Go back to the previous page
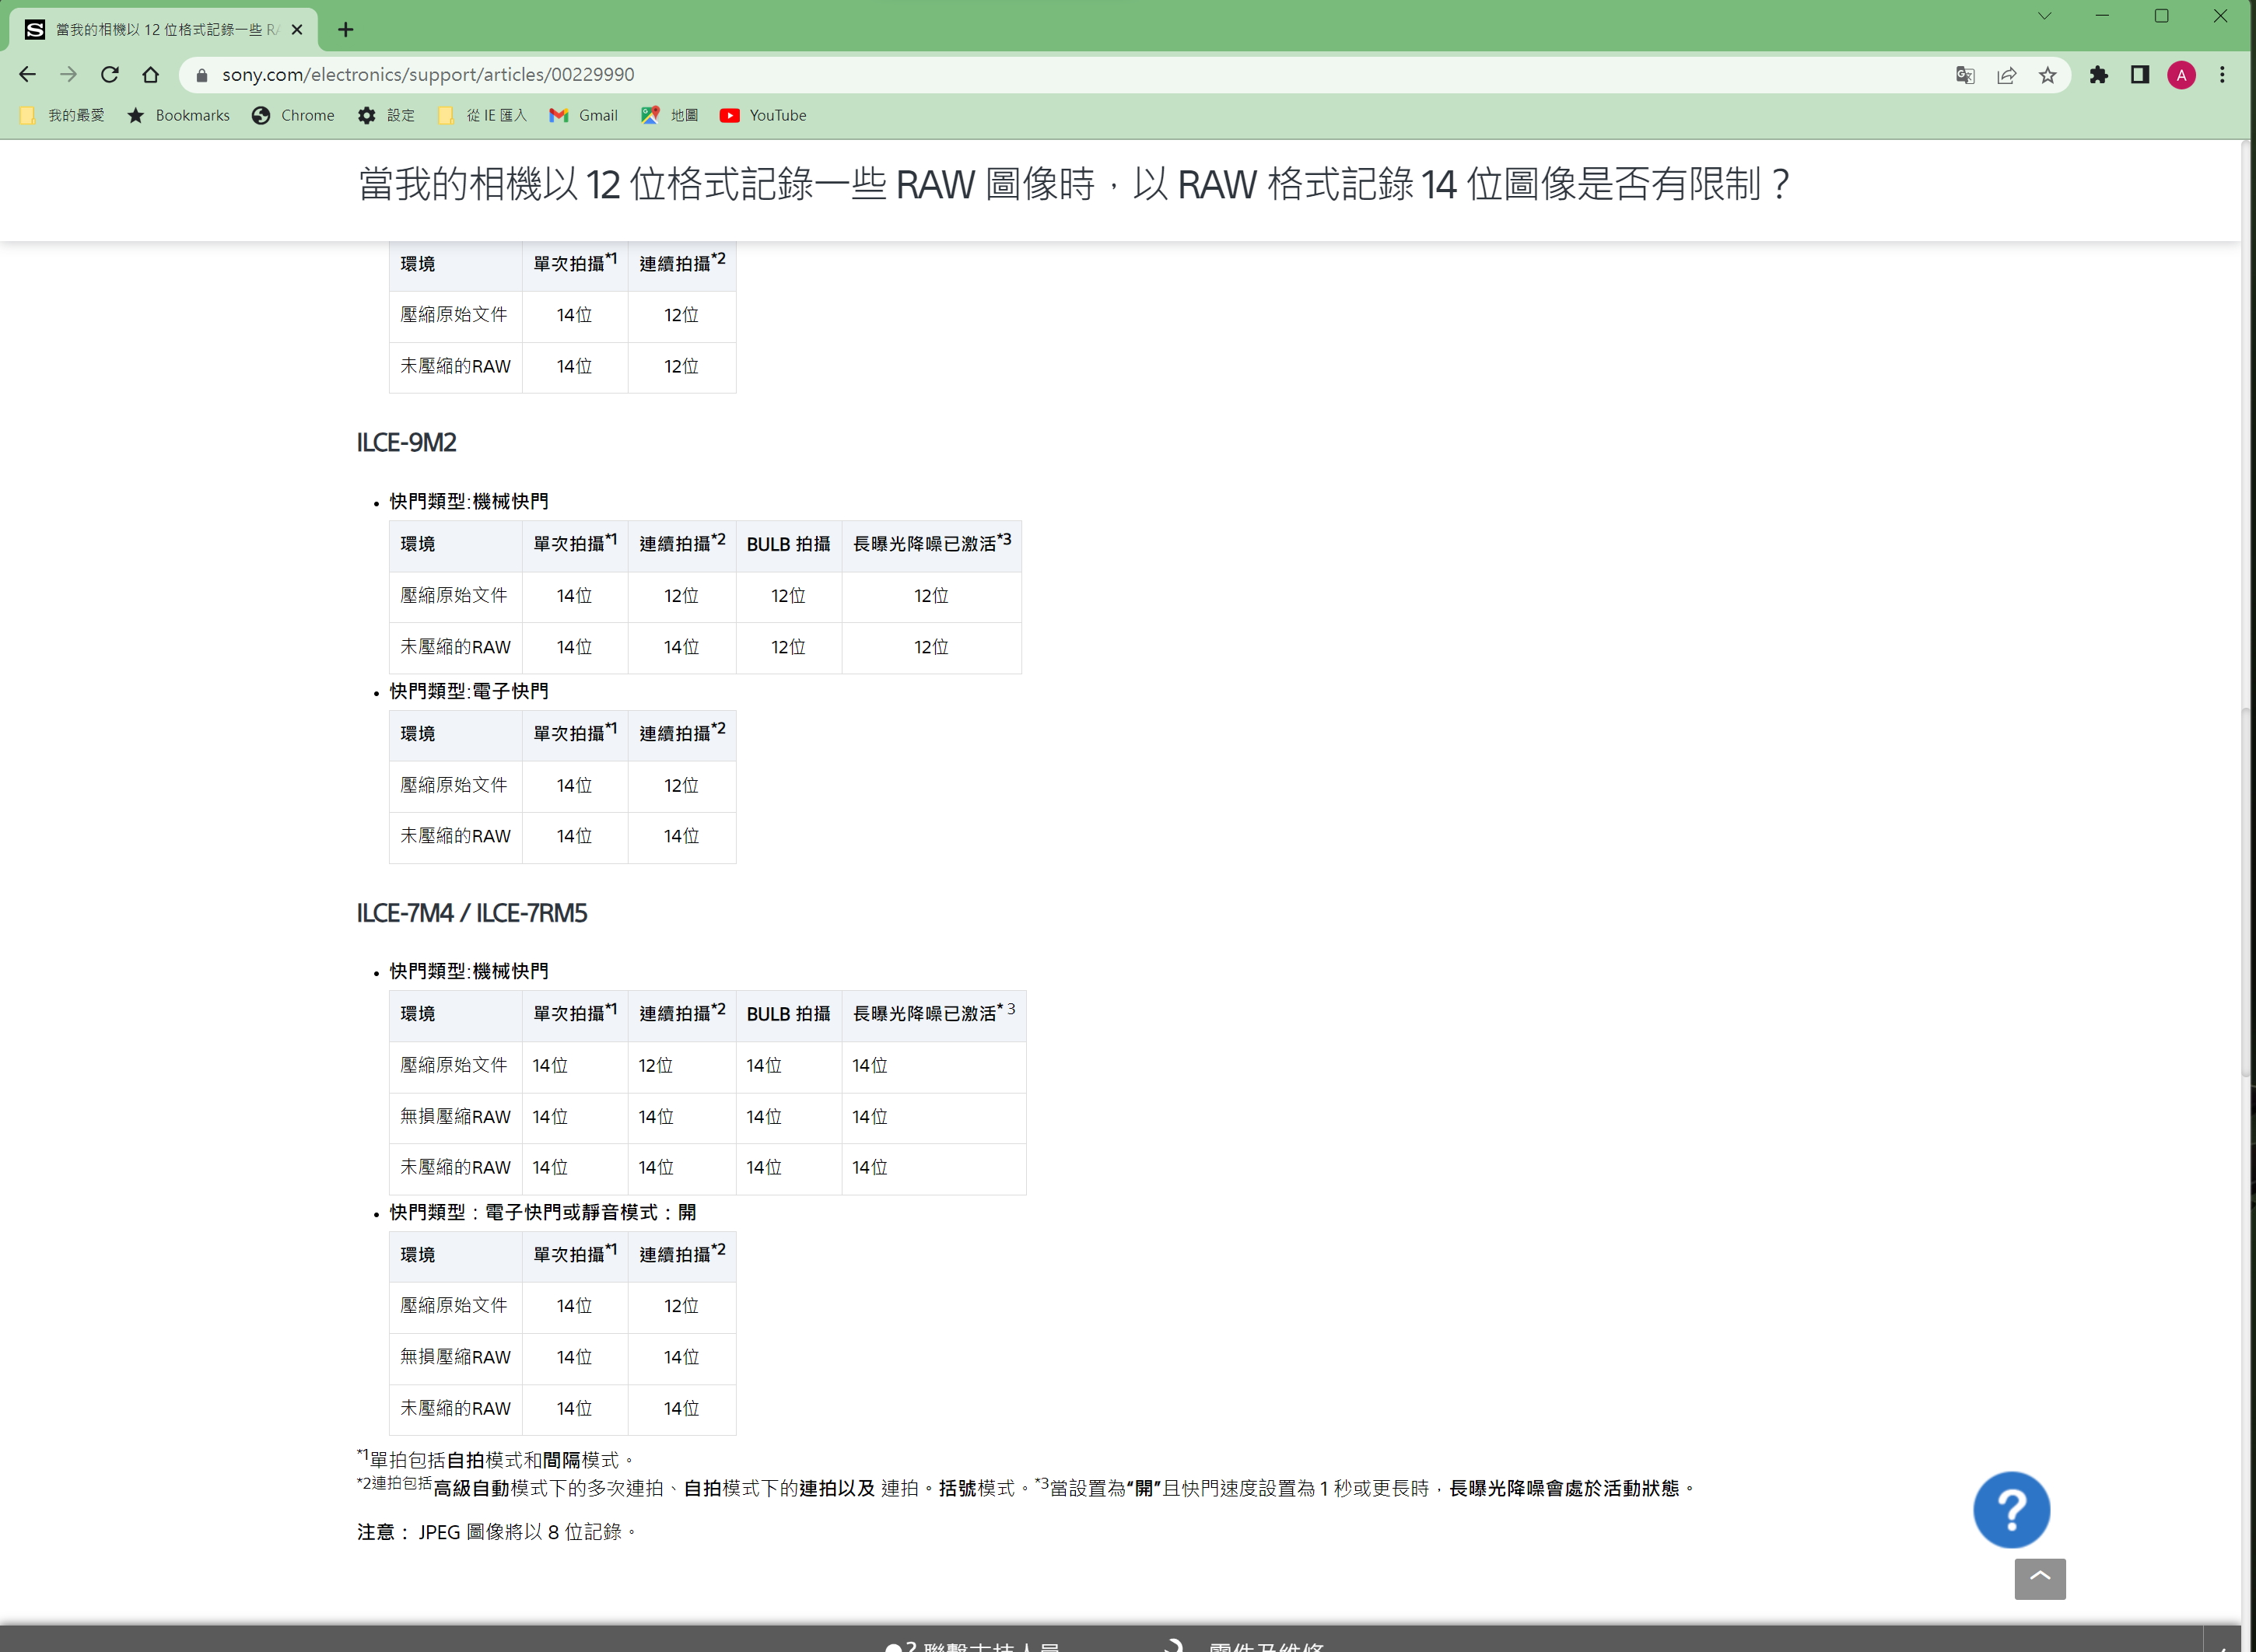The width and height of the screenshot is (2256, 1652). [x=27, y=74]
